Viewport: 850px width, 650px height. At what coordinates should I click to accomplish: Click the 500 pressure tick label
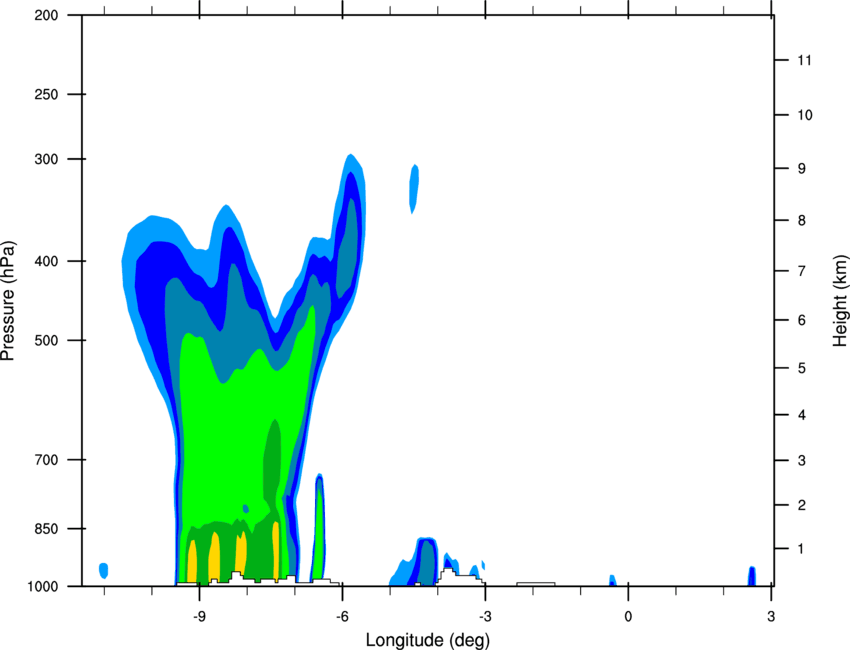pyautogui.click(x=47, y=340)
